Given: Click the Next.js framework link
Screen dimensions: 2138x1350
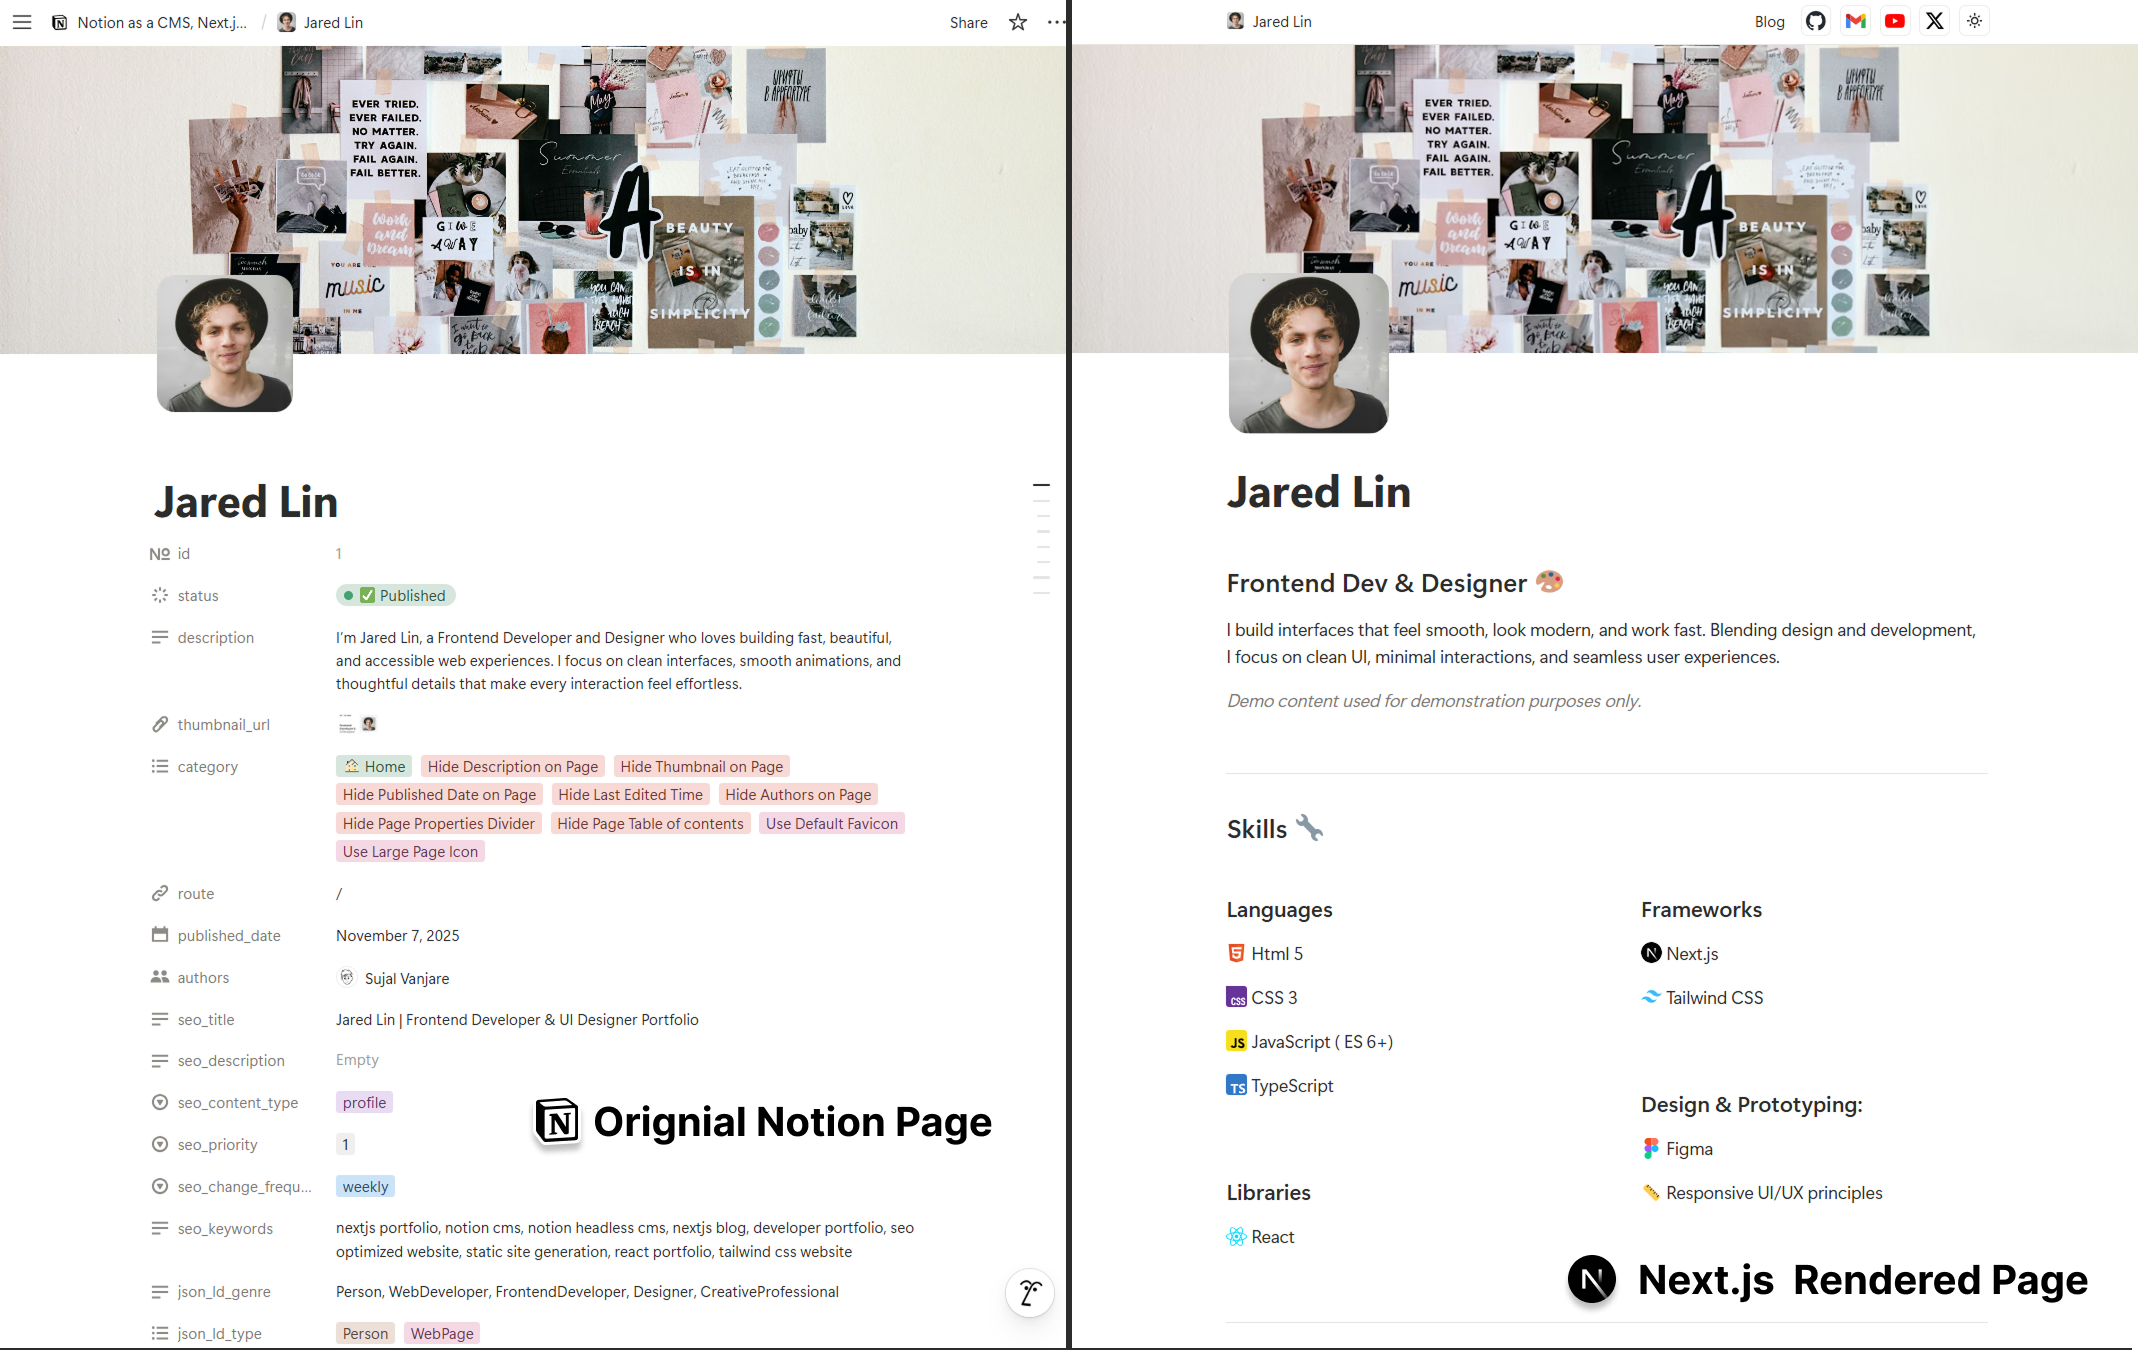Looking at the screenshot, I should click(1691, 954).
